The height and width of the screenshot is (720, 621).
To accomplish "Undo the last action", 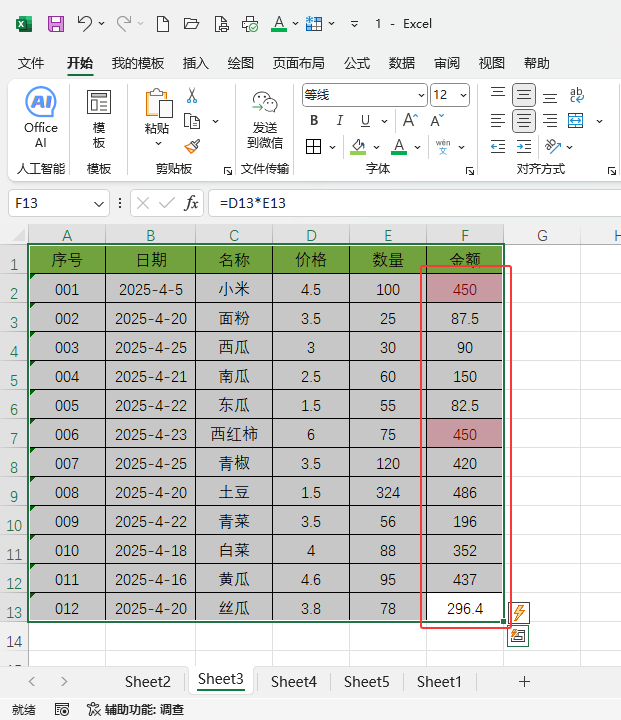I will click(x=85, y=23).
